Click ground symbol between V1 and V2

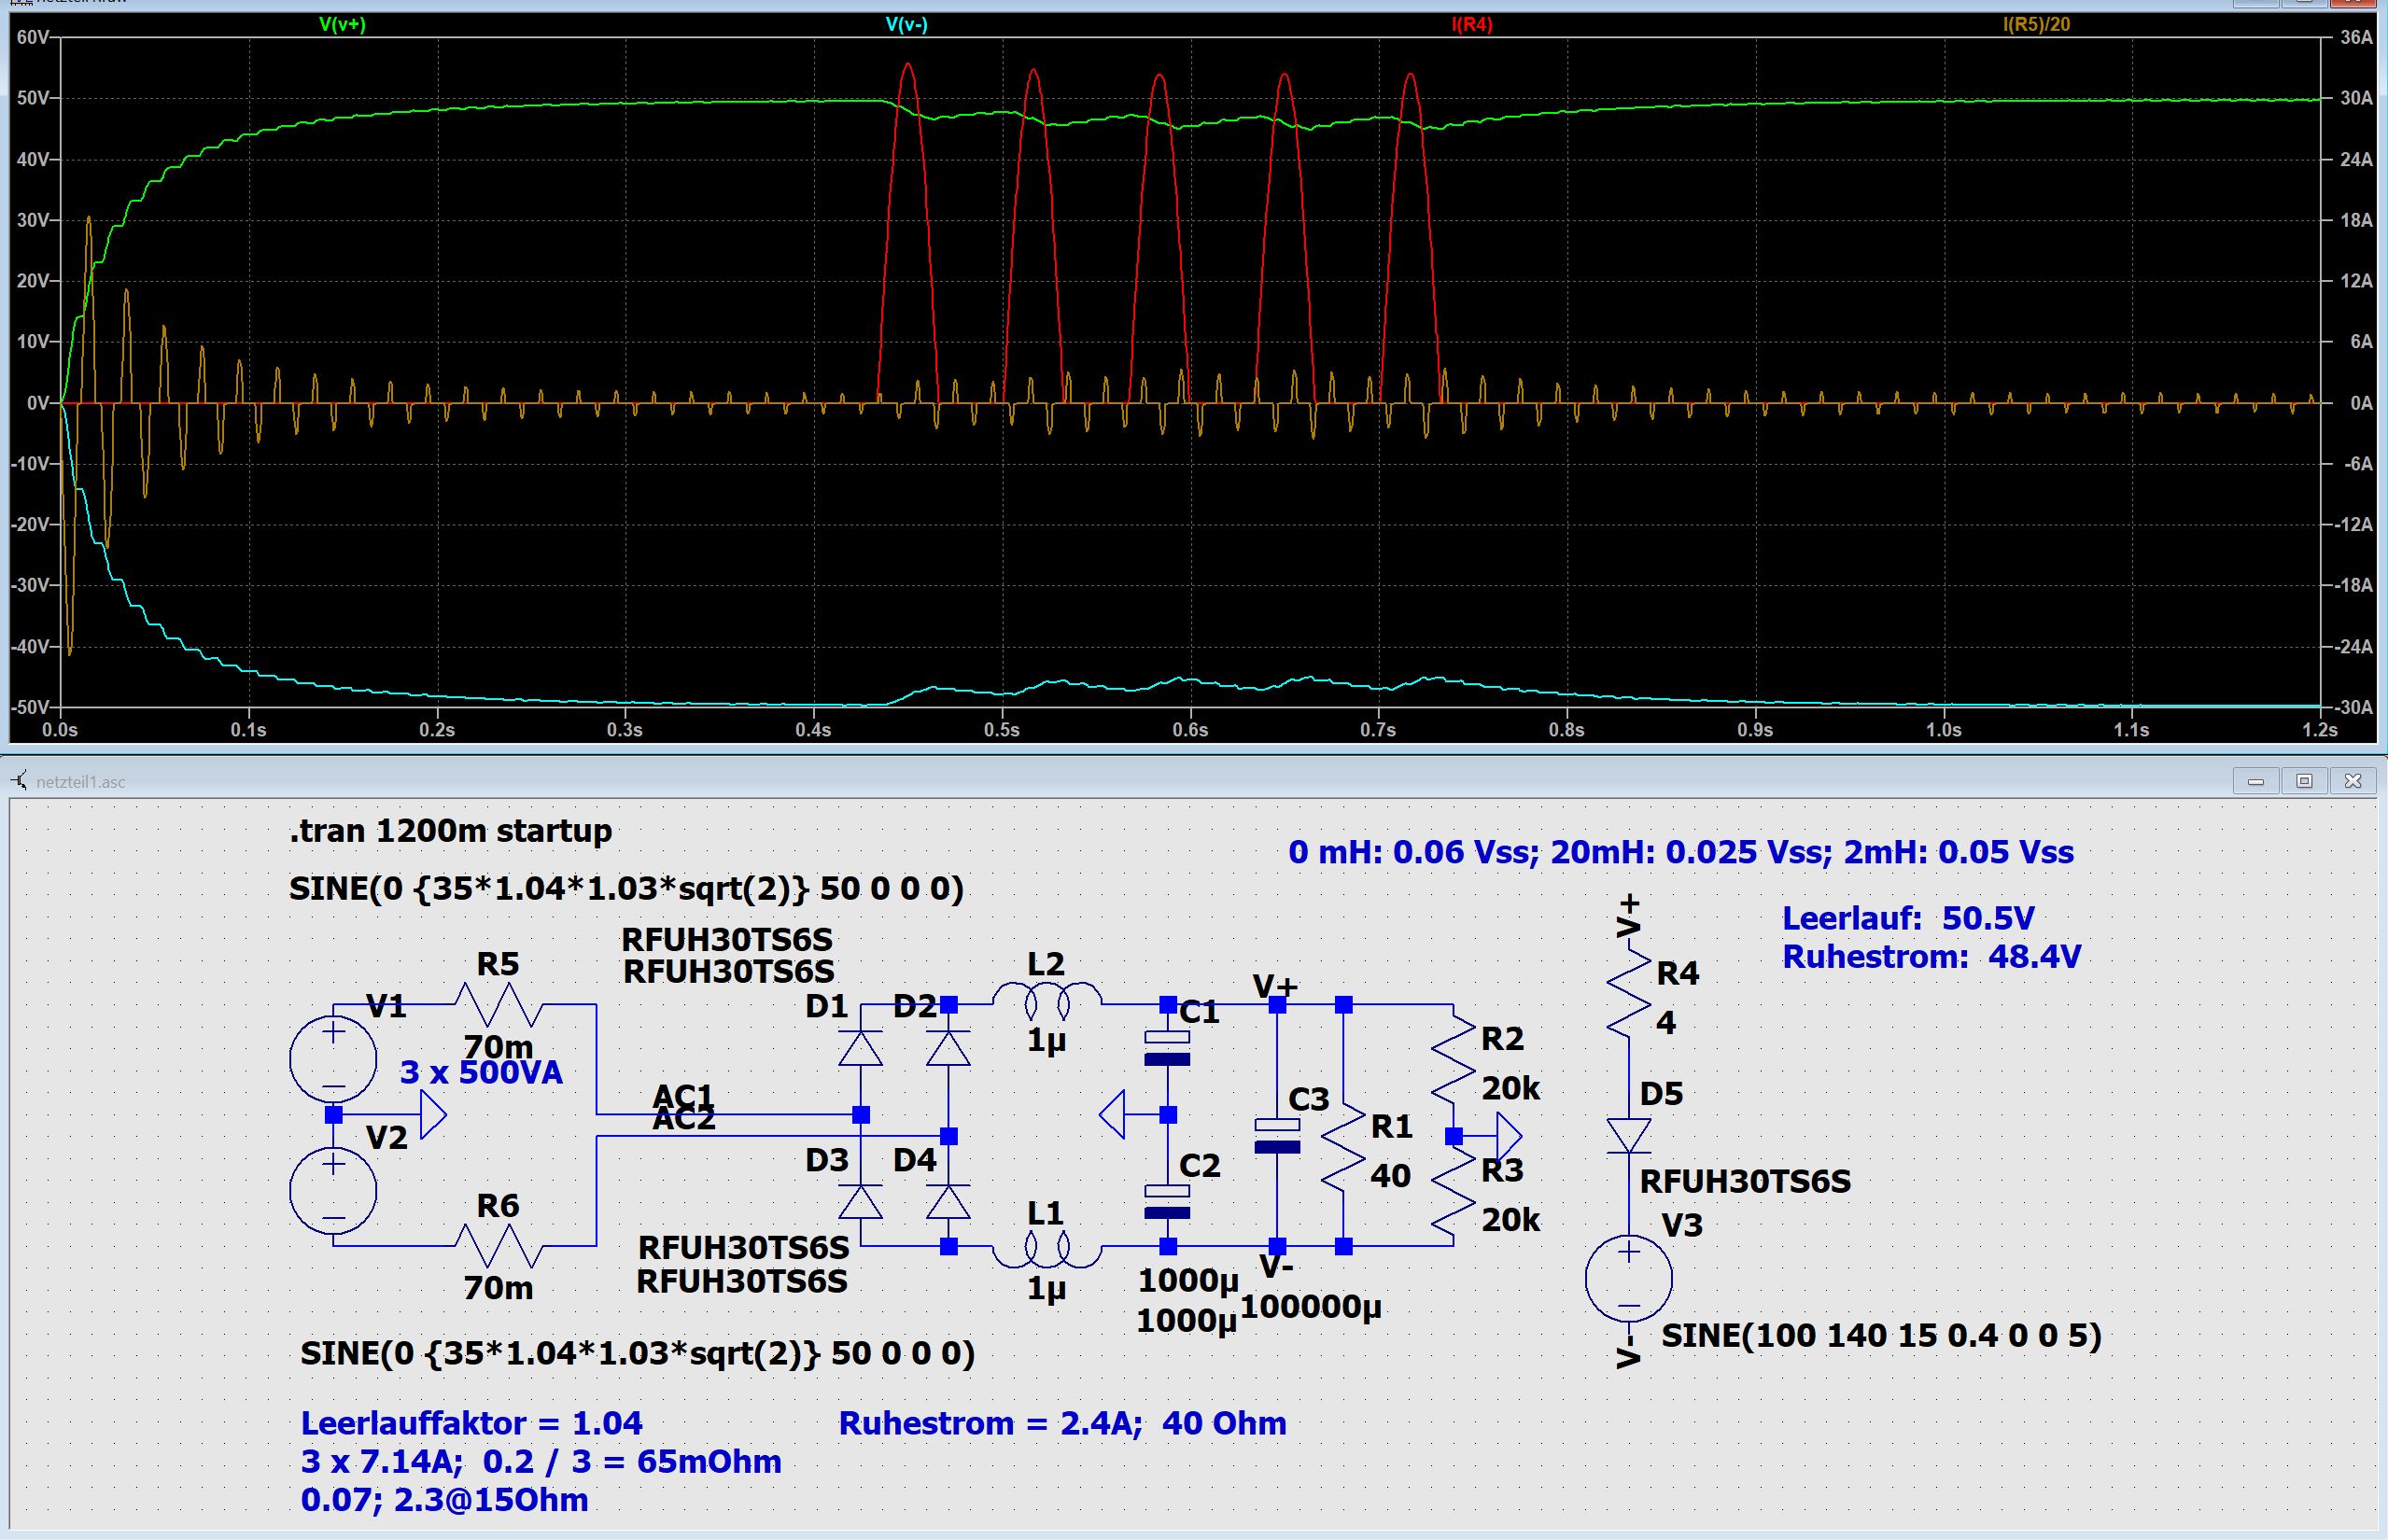coord(432,1114)
